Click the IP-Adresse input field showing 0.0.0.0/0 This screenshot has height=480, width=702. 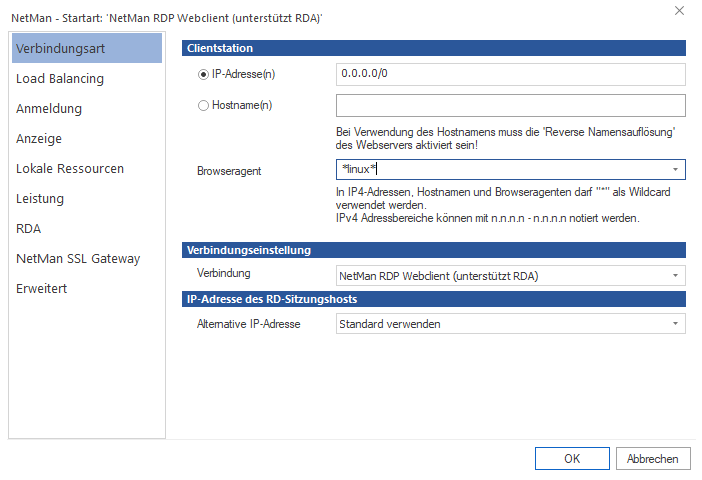(x=510, y=74)
